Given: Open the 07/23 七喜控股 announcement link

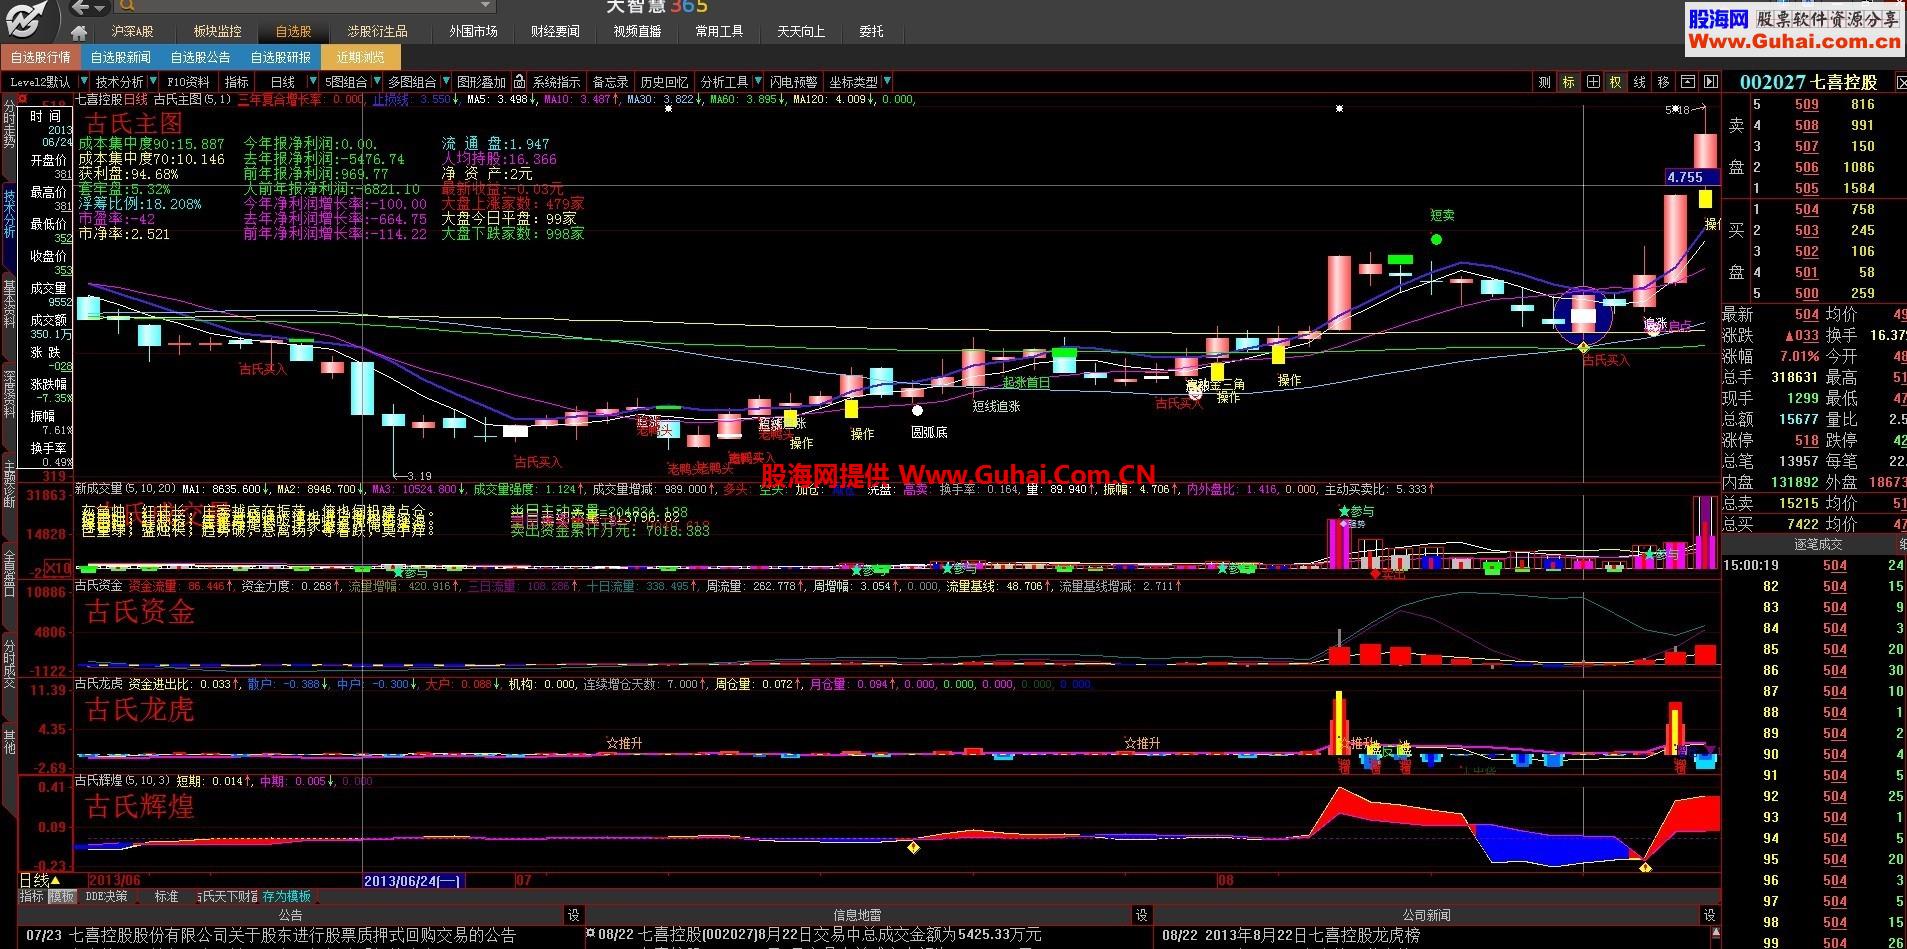Looking at the screenshot, I should click(x=270, y=936).
